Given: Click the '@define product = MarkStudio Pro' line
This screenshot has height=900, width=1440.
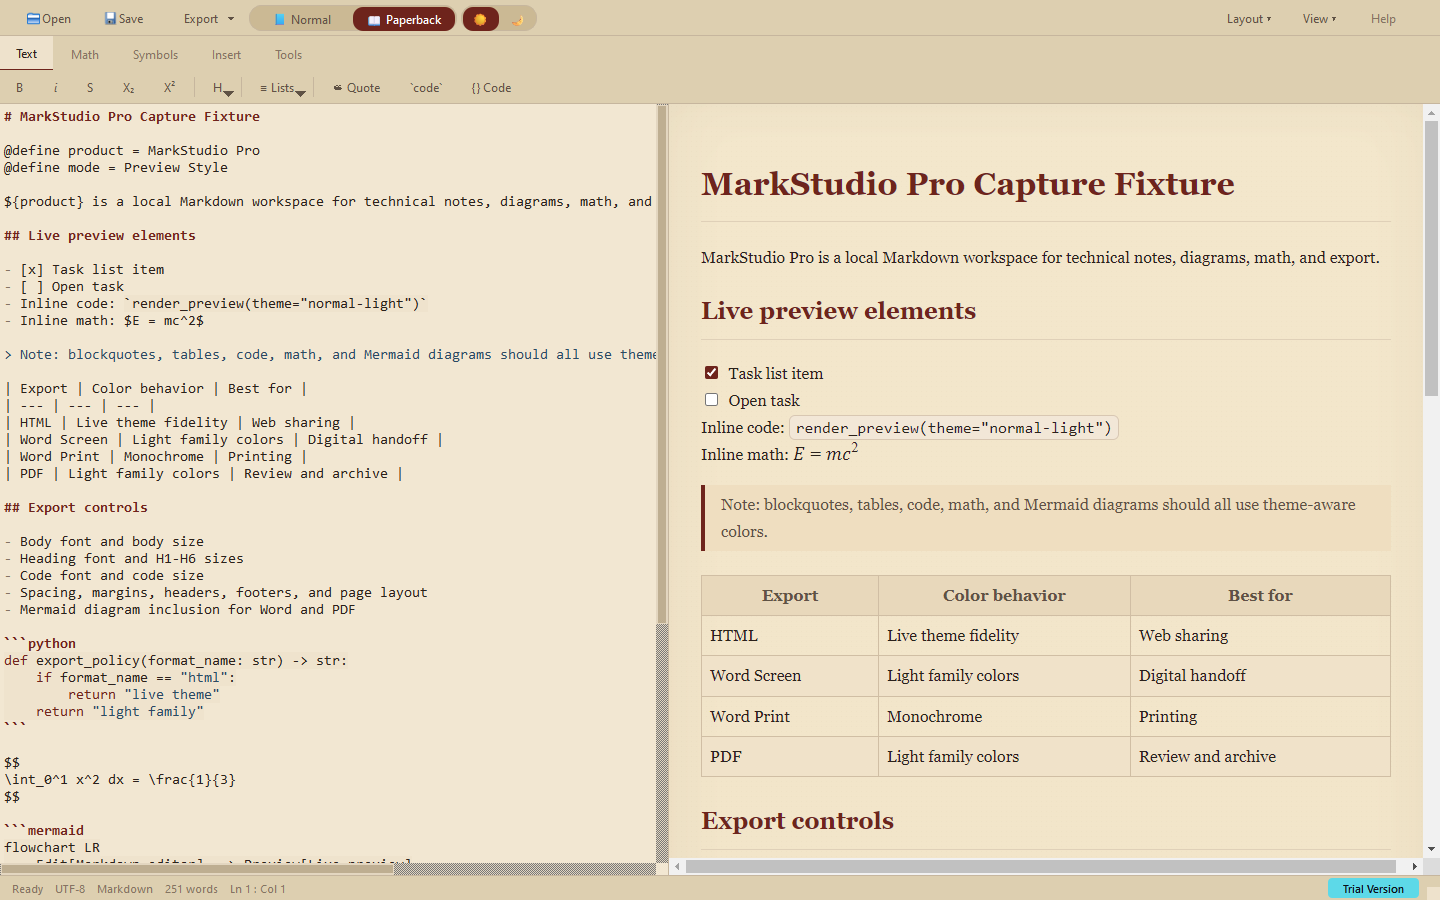Looking at the screenshot, I should tap(132, 151).
